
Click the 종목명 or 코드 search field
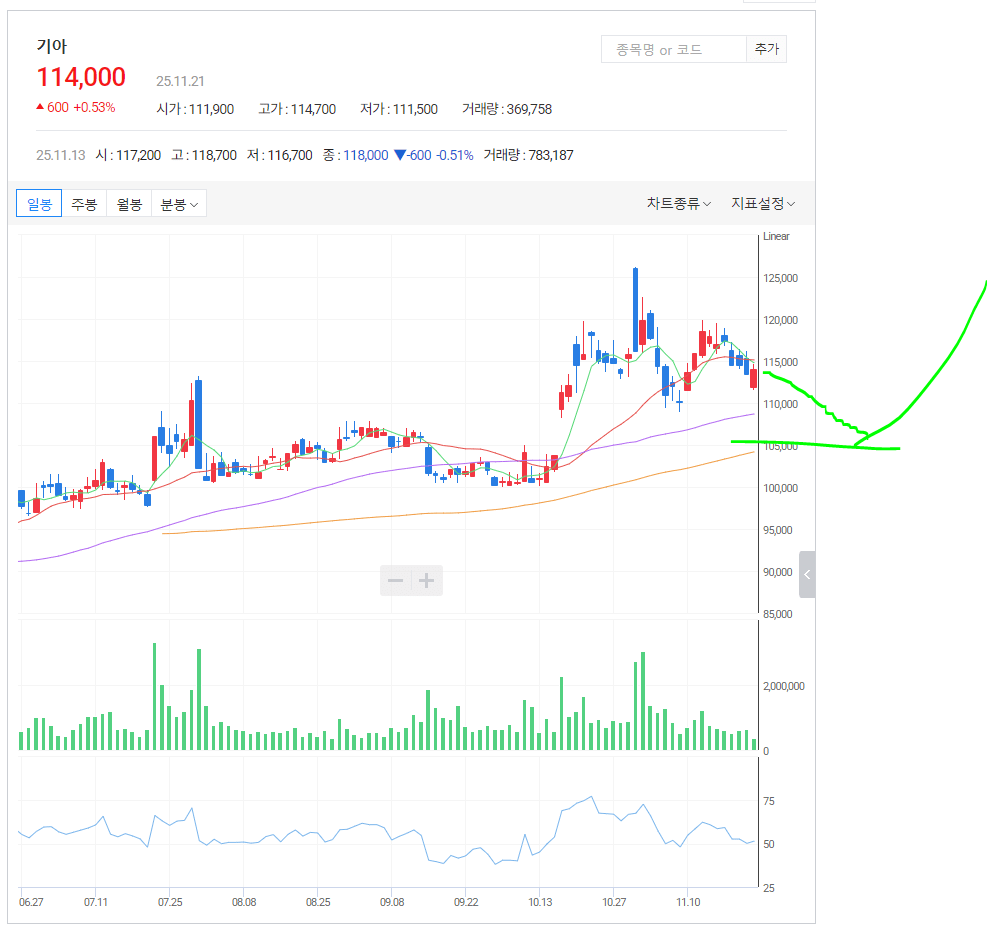tap(674, 49)
